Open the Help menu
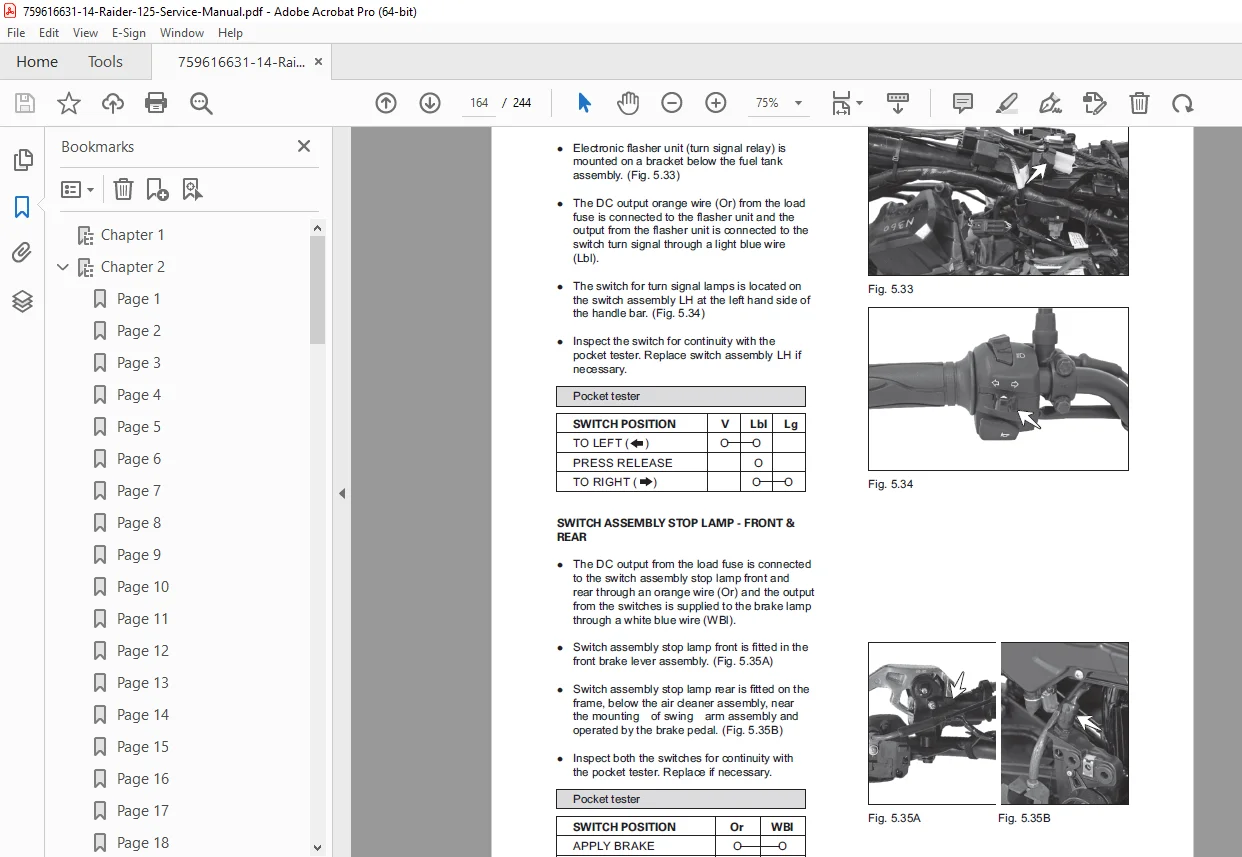The width and height of the screenshot is (1242, 857). point(230,33)
